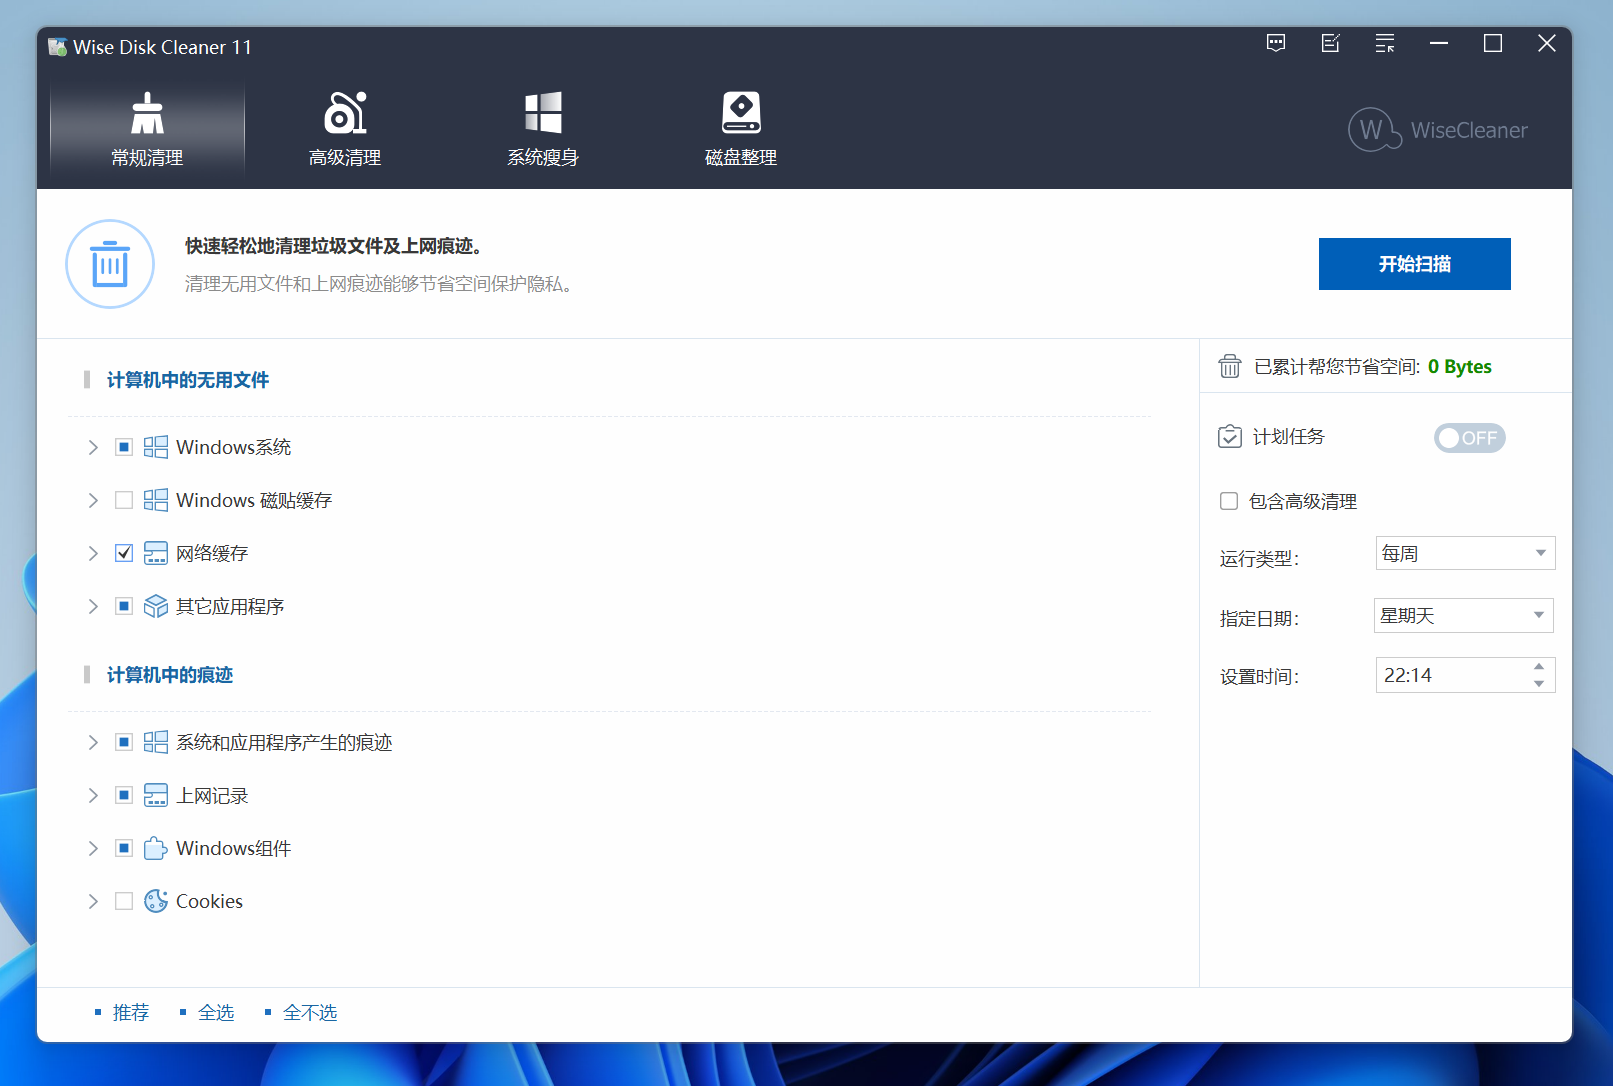Click the Cookies item icon
This screenshot has width=1613, height=1086.
tap(155, 901)
